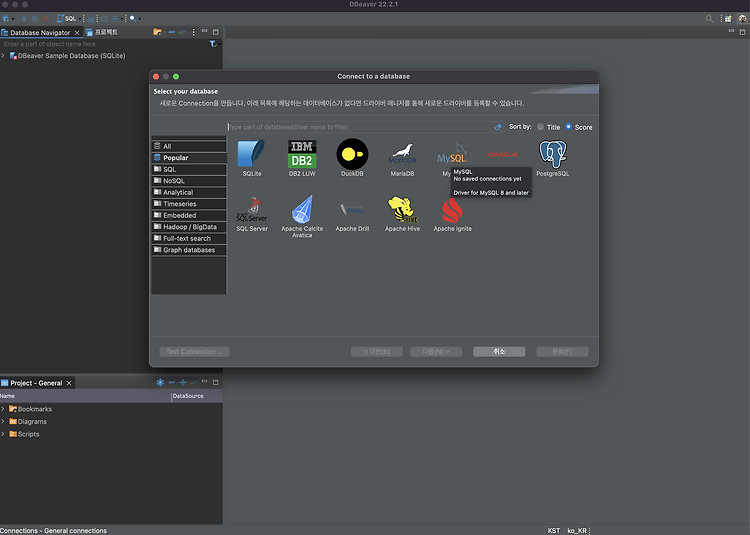Switch to the 프로젝트 tab

[101, 32]
